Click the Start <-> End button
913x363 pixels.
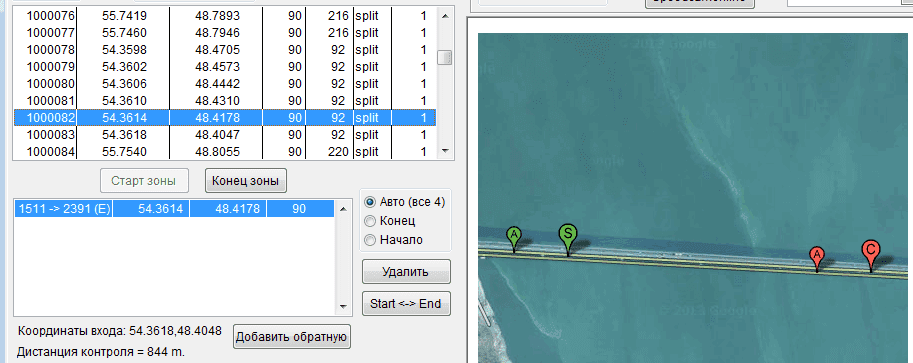[406, 304]
